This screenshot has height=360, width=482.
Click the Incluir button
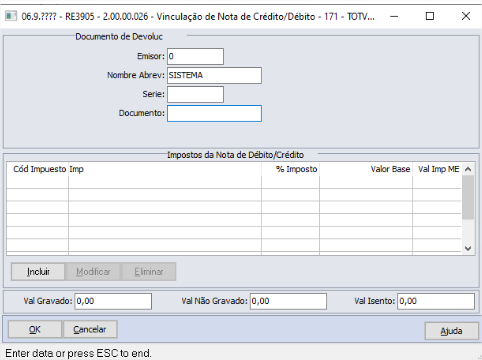tap(38, 272)
